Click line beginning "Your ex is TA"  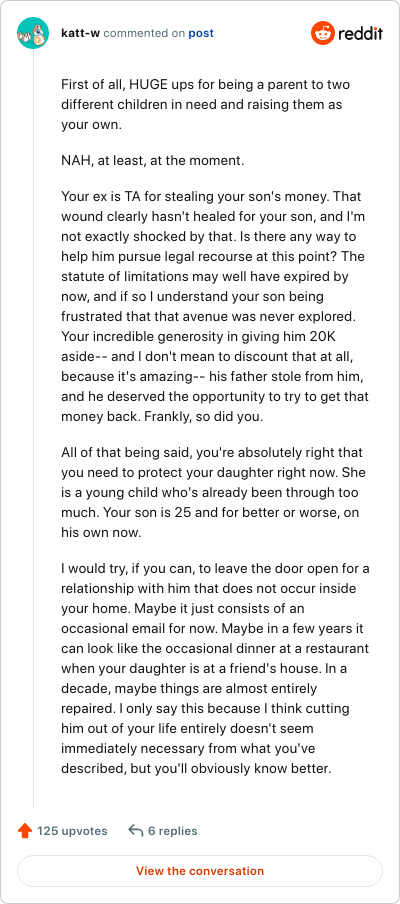(x=211, y=197)
